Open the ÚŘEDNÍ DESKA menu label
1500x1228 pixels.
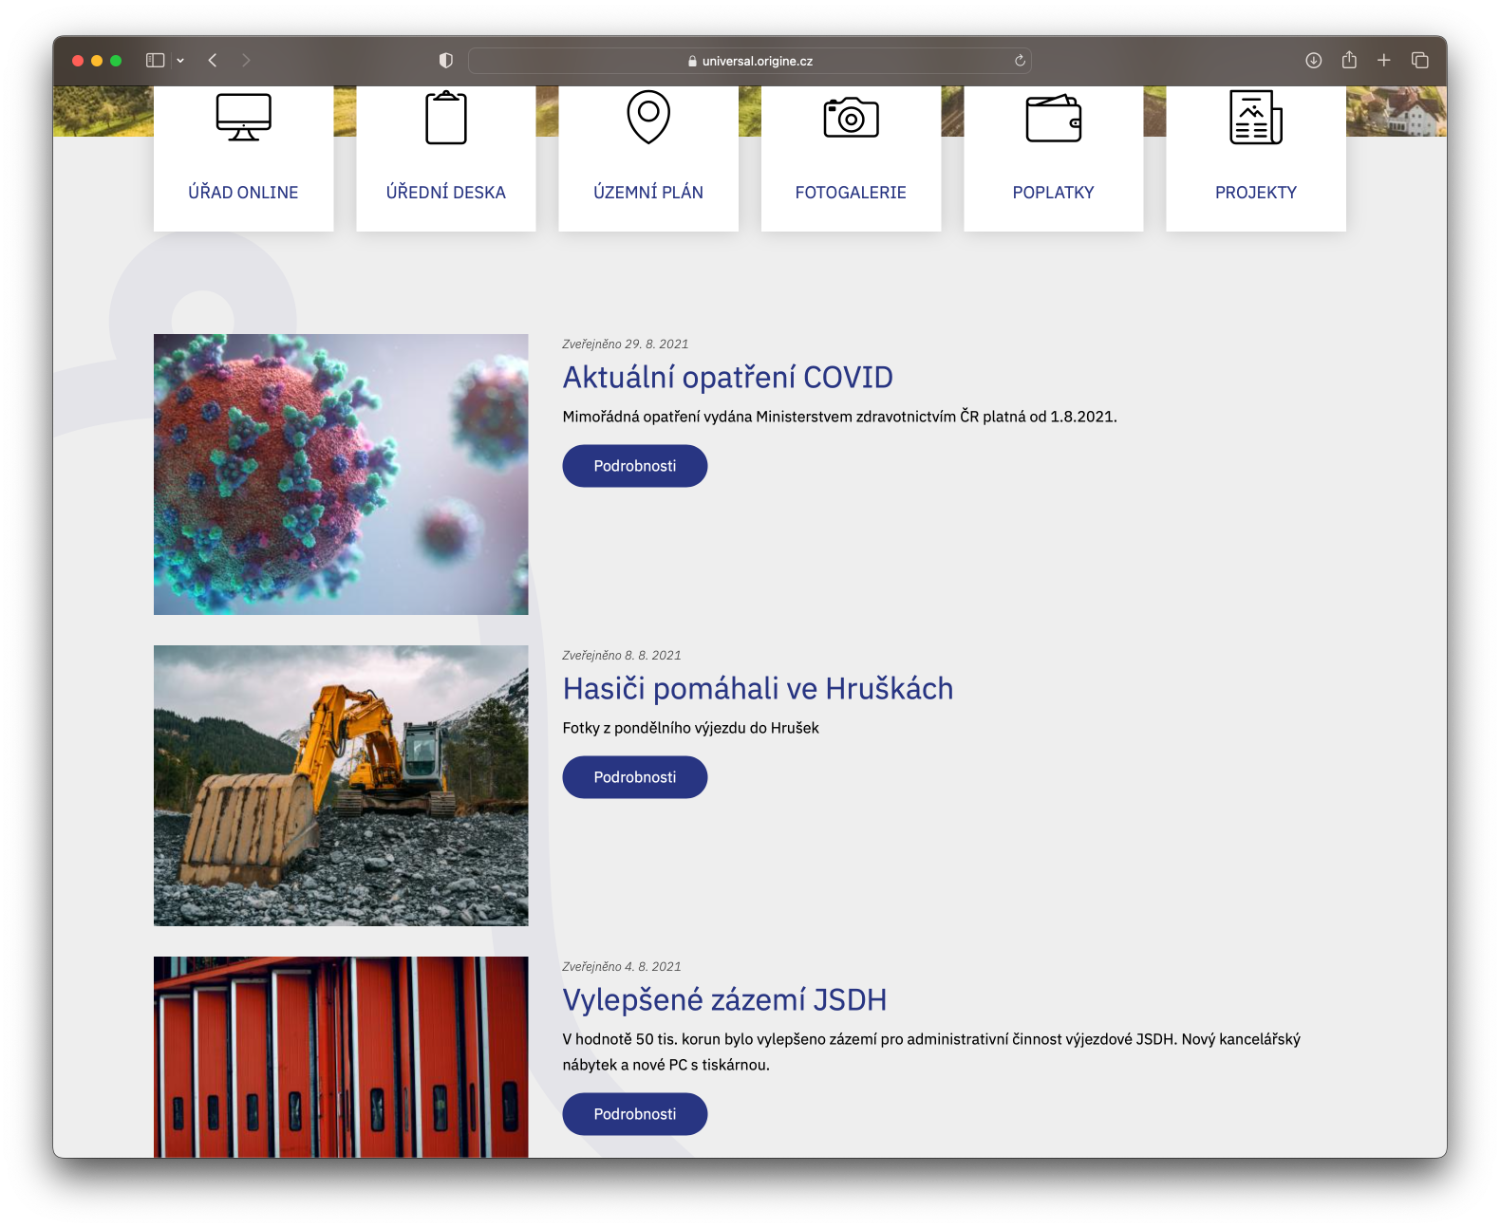coord(446,192)
